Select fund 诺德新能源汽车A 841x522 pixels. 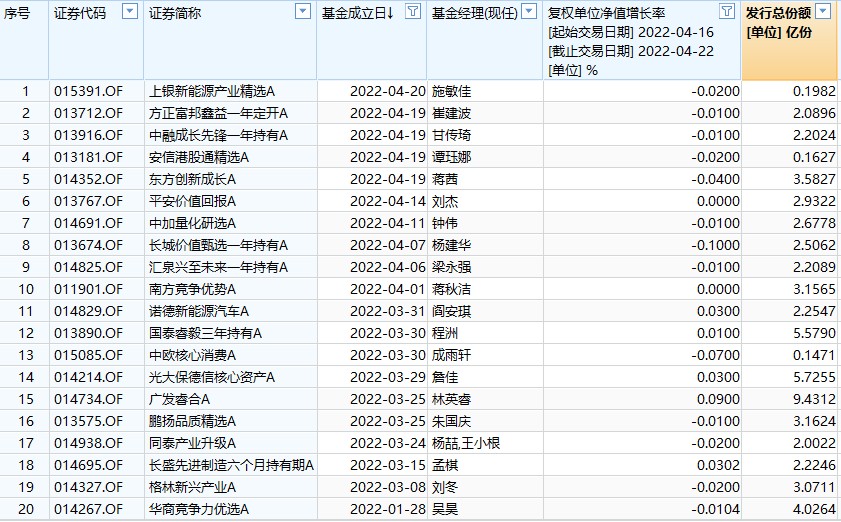point(199,311)
